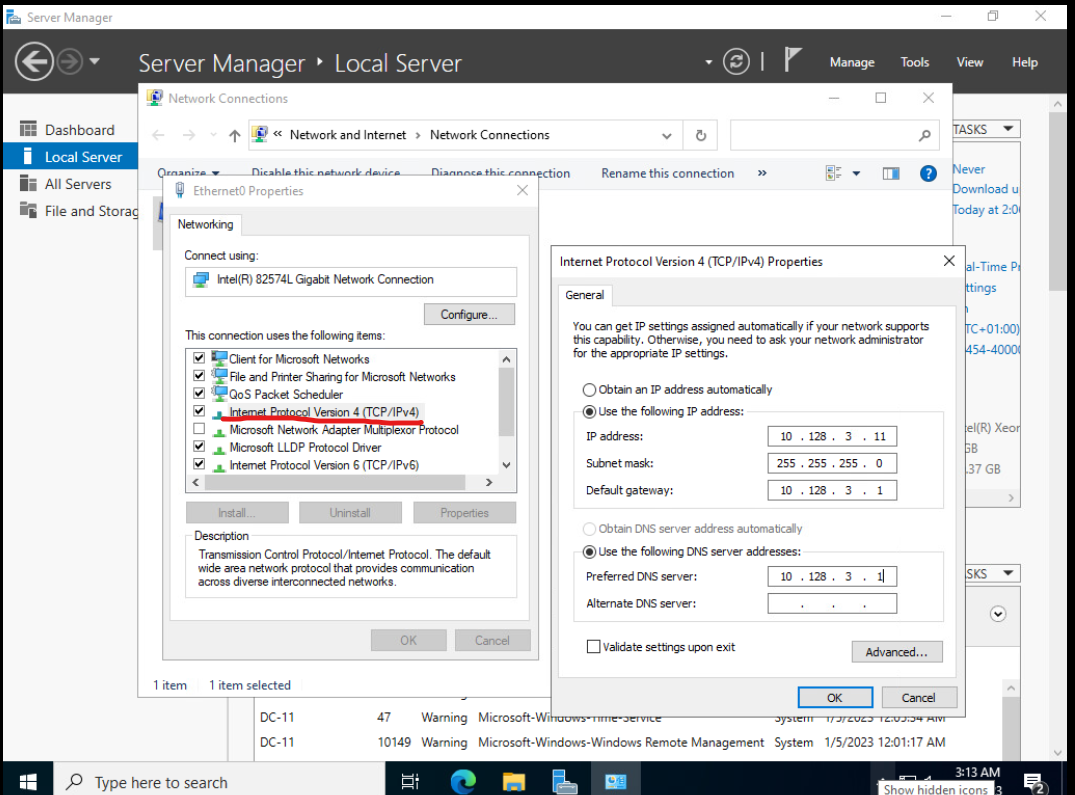The width and height of the screenshot is (1075, 795).
Task: Click Configure button
Action: point(469,315)
